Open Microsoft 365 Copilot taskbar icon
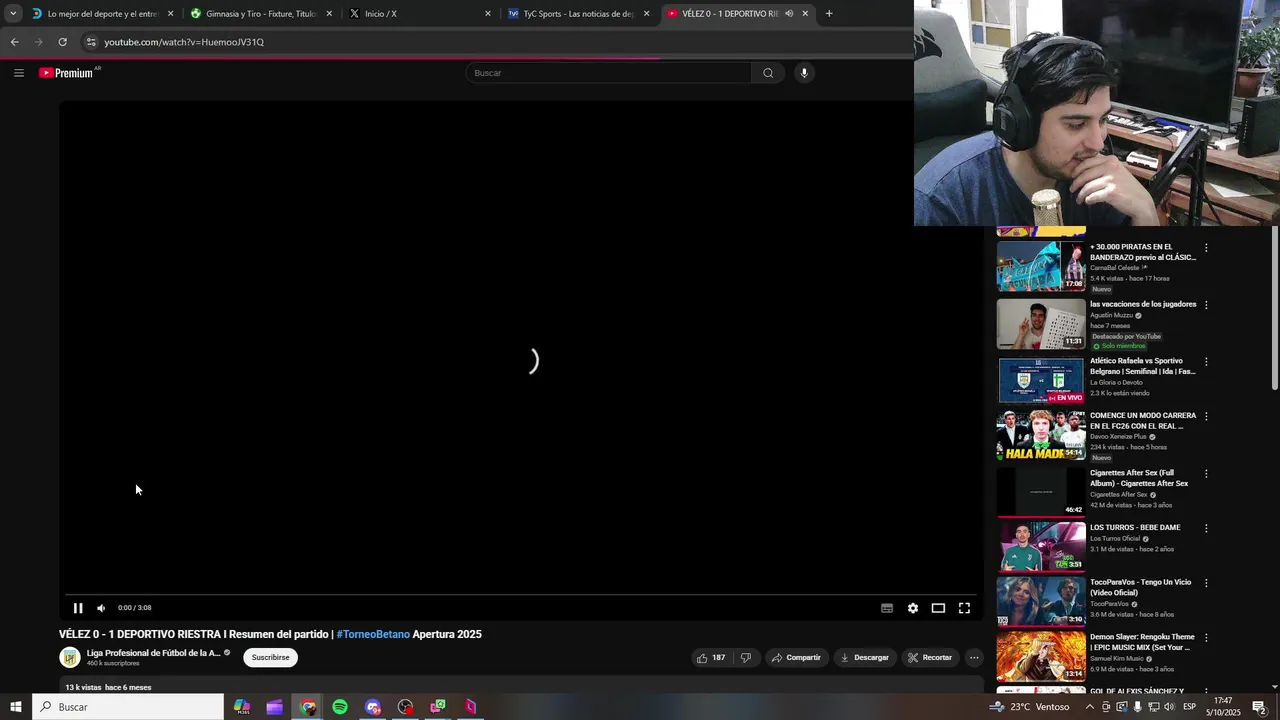1280x720 pixels. (x=242, y=707)
